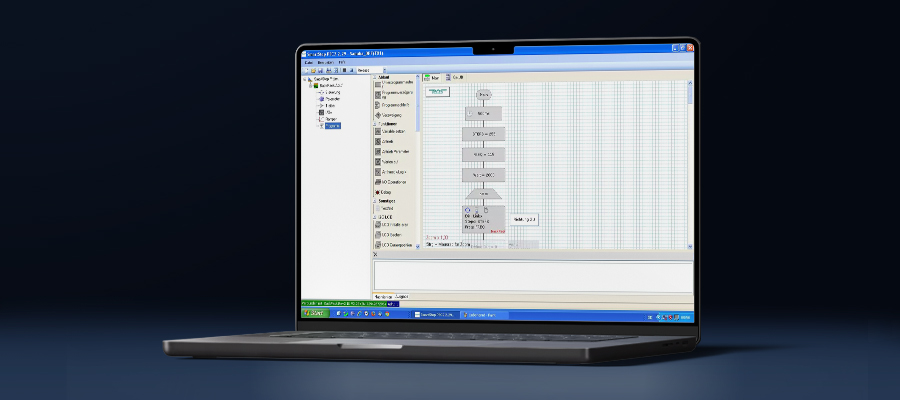The height and width of the screenshot is (400, 900).
Task: Switch to the second canvas tab
Action: tap(455, 77)
